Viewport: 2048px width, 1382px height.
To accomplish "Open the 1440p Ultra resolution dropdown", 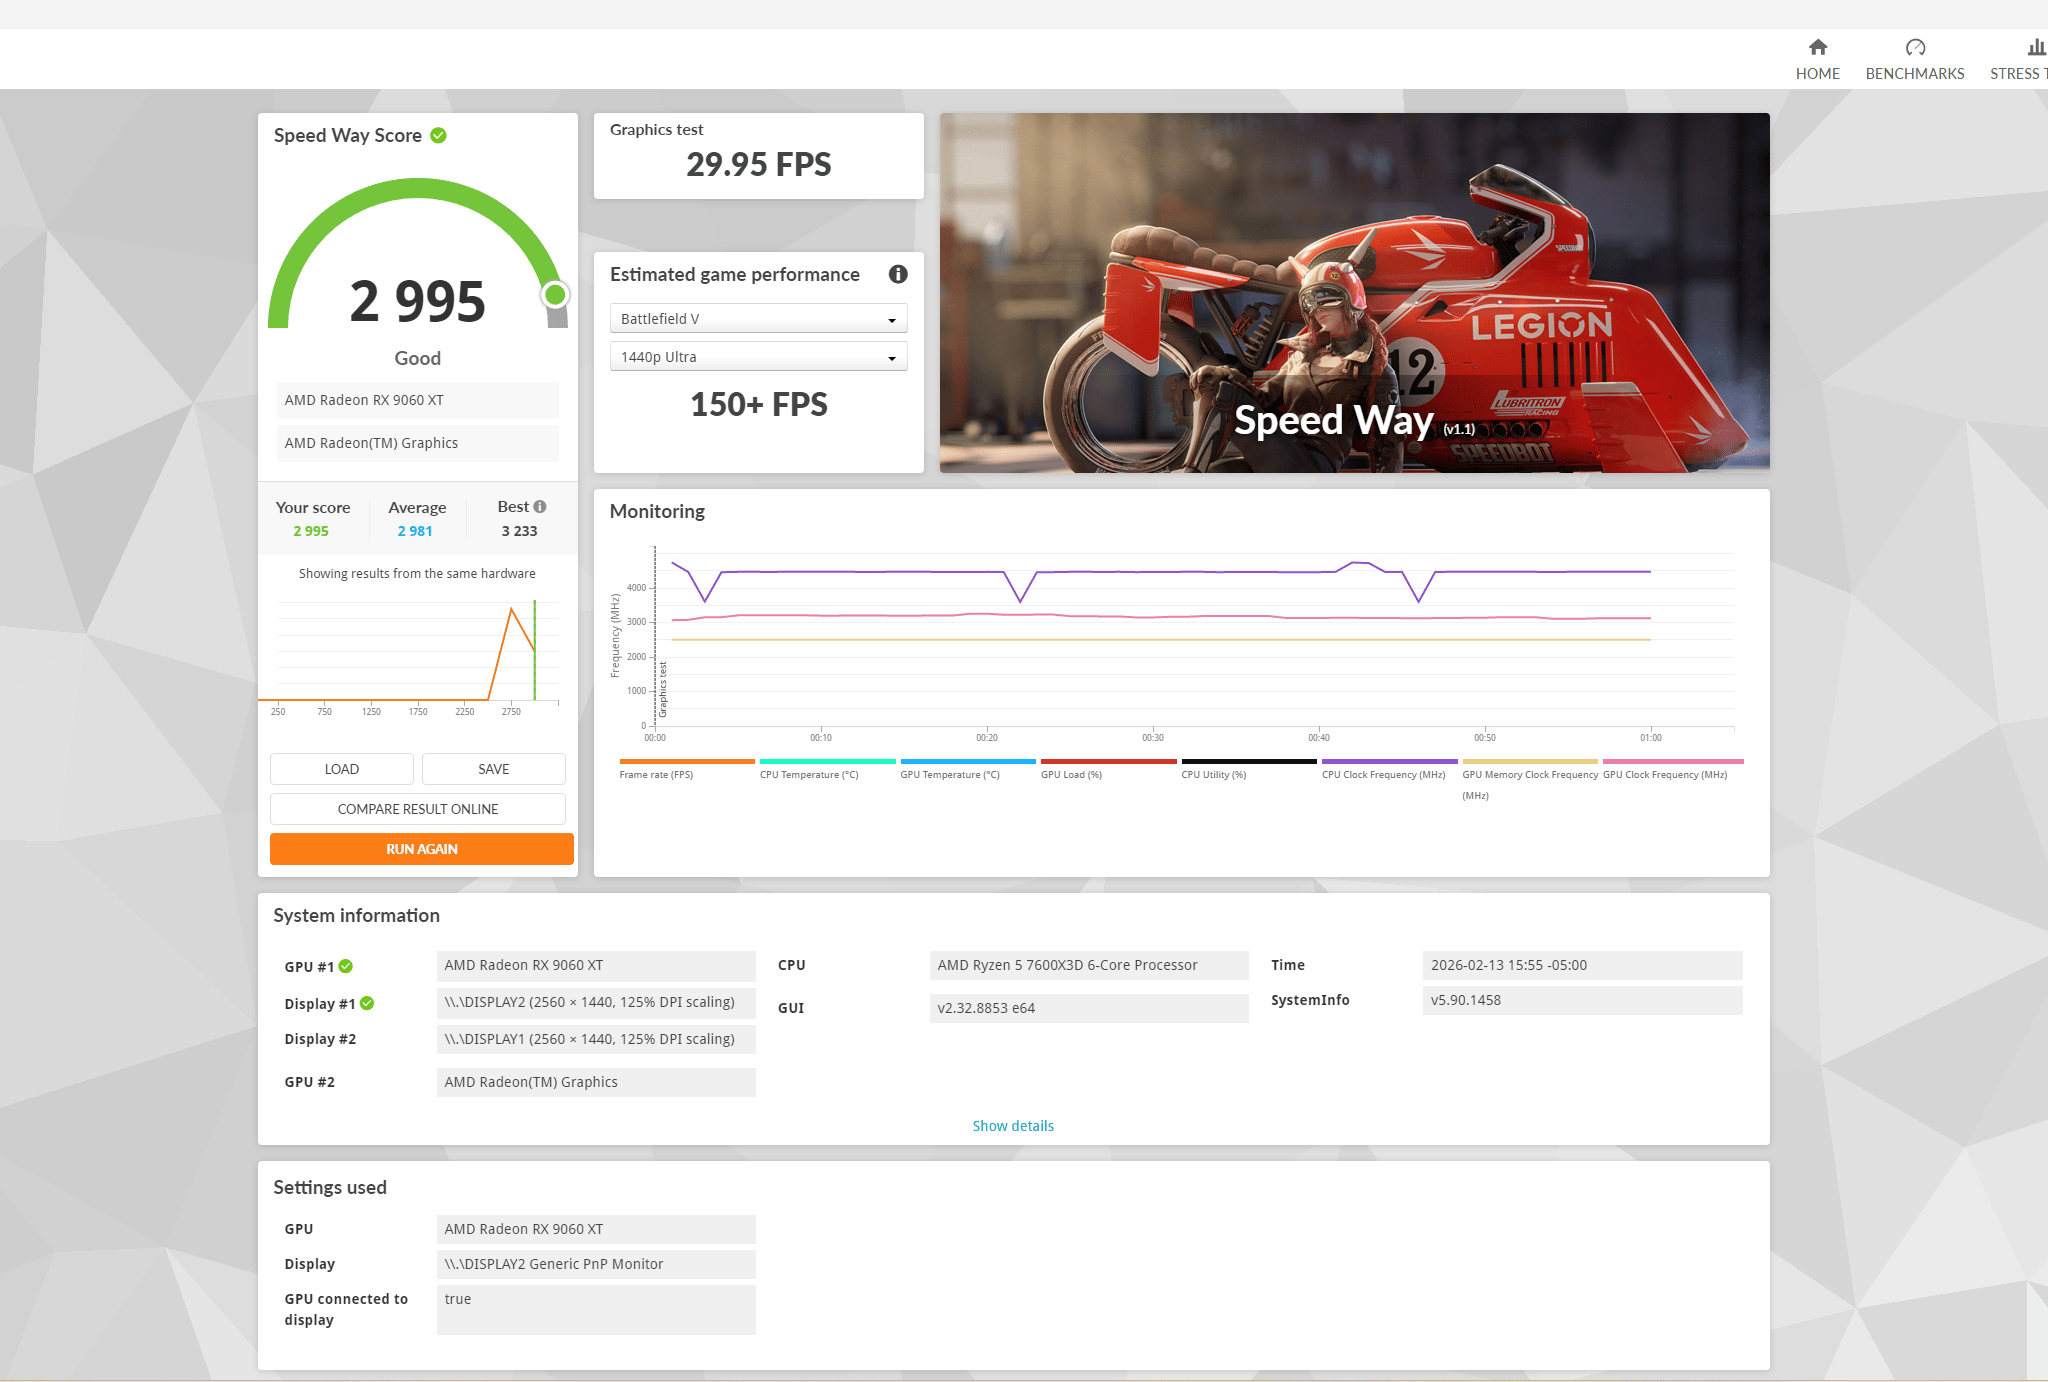I will [x=758, y=357].
